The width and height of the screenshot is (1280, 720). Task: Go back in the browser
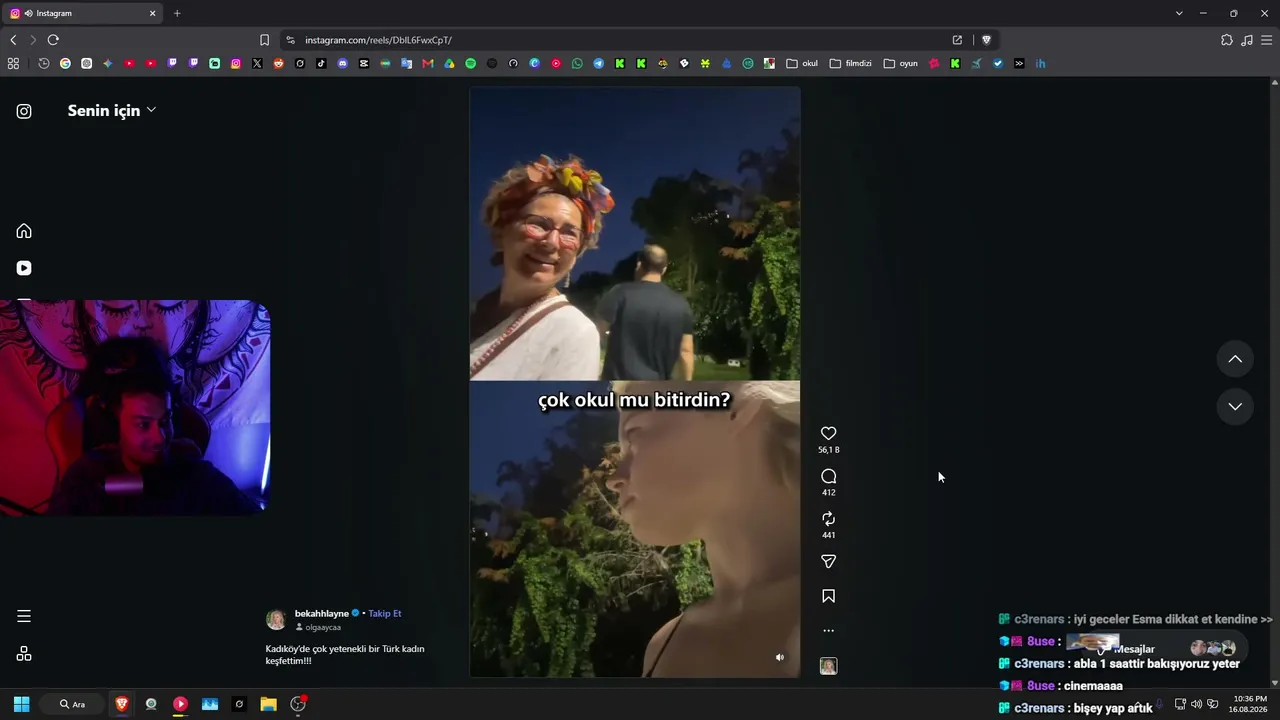pos(13,40)
